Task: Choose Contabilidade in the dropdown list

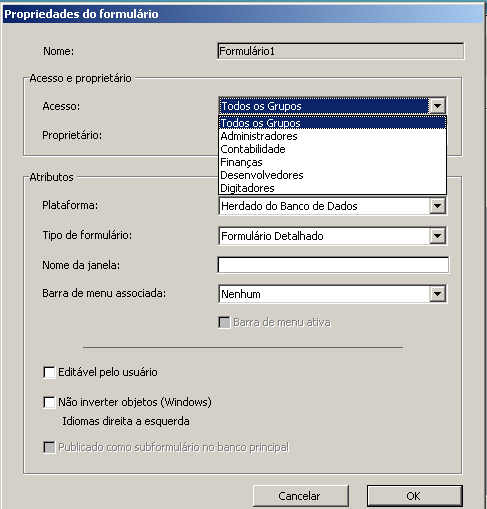Action: (x=332, y=149)
